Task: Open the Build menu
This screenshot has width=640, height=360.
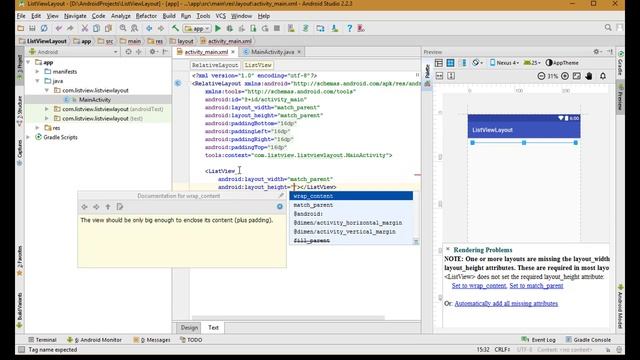Action: tap(169, 16)
